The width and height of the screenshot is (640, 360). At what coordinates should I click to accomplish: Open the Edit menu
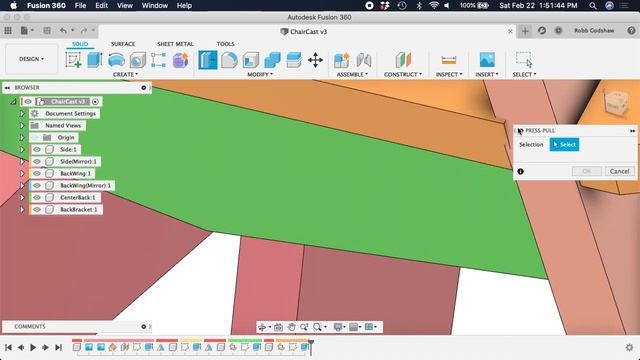tap(101, 6)
